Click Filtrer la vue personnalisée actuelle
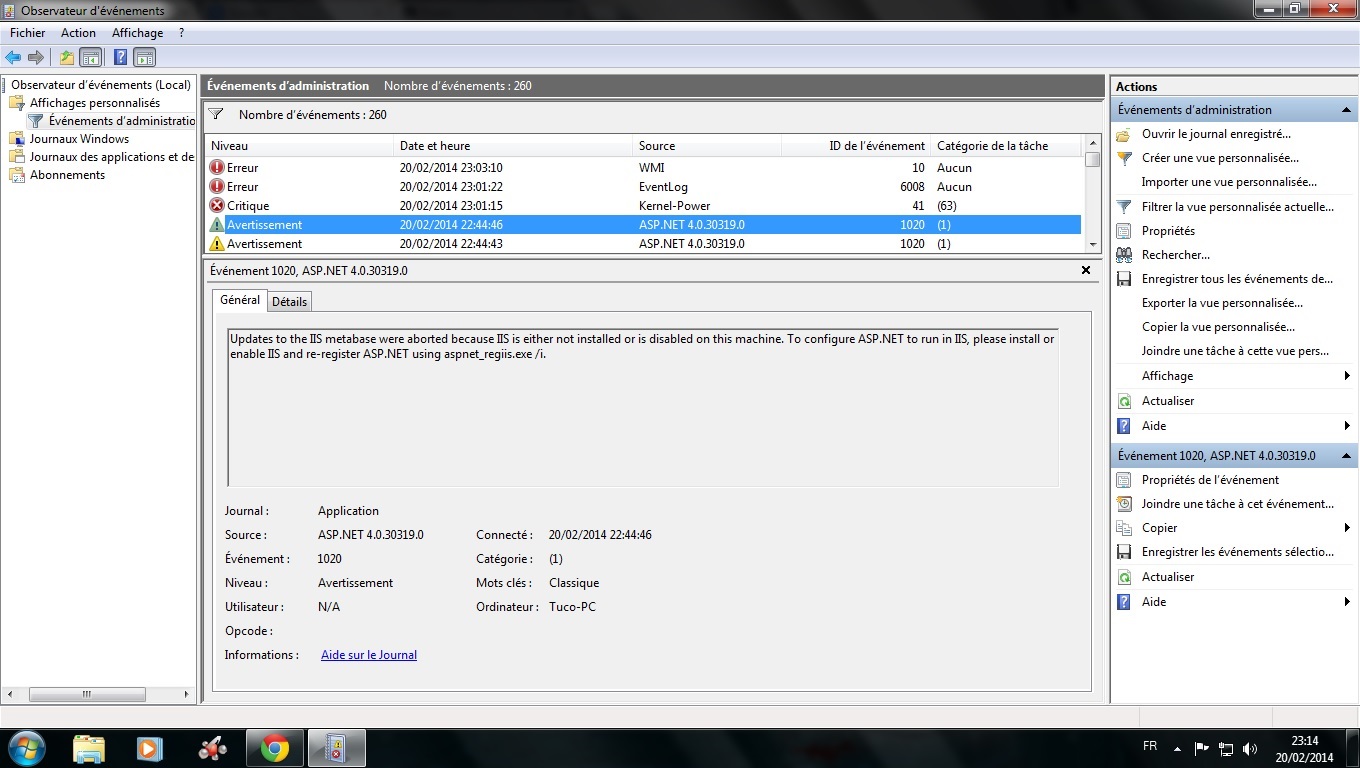Screen dimensions: 1360x768 coord(1237,207)
